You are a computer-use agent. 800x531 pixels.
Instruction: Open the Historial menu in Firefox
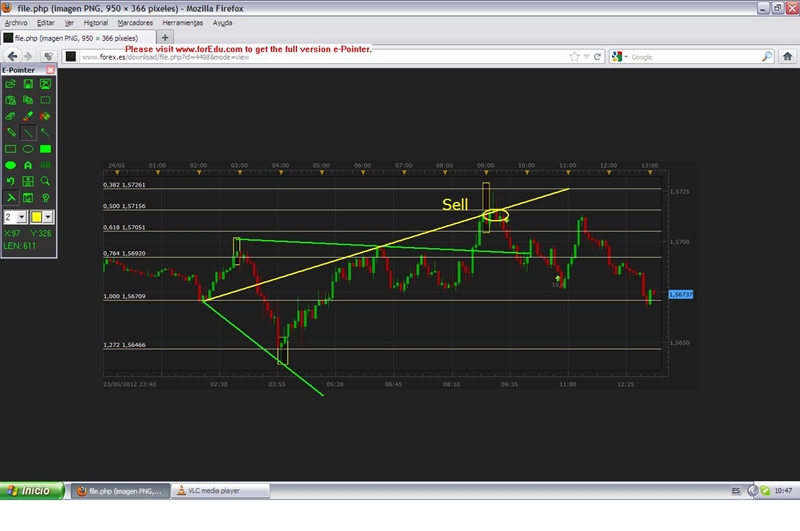[x=96, y=22]
